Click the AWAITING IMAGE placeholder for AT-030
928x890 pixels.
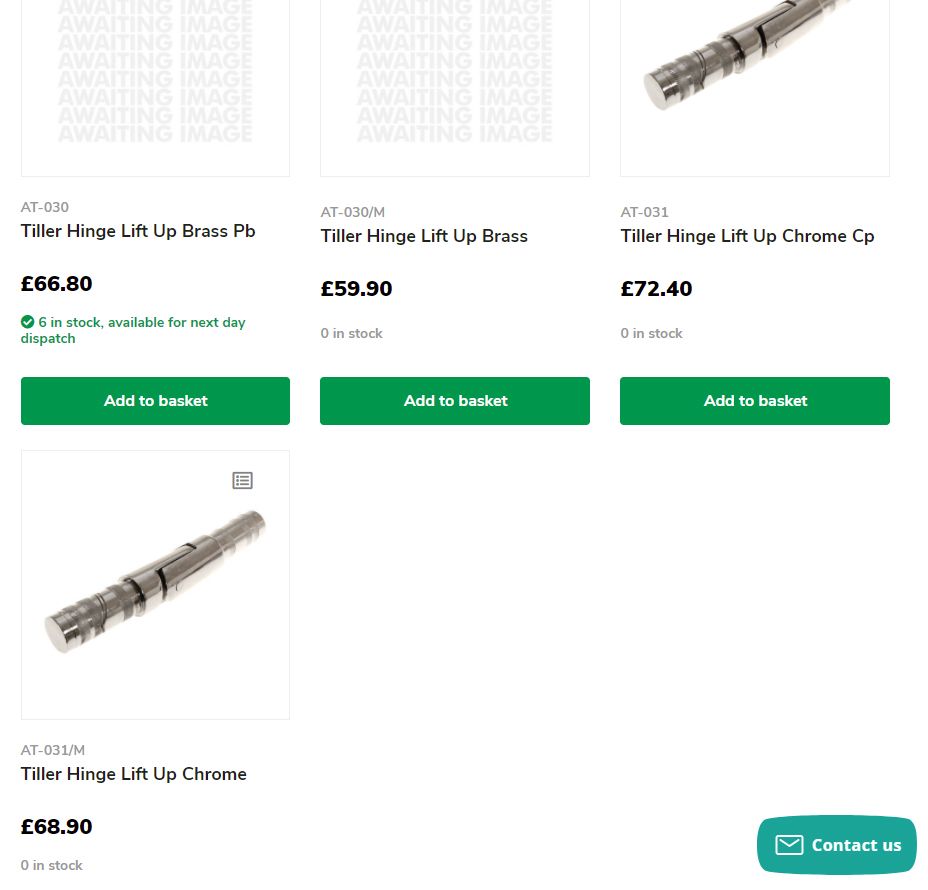[x=155, y=80]
